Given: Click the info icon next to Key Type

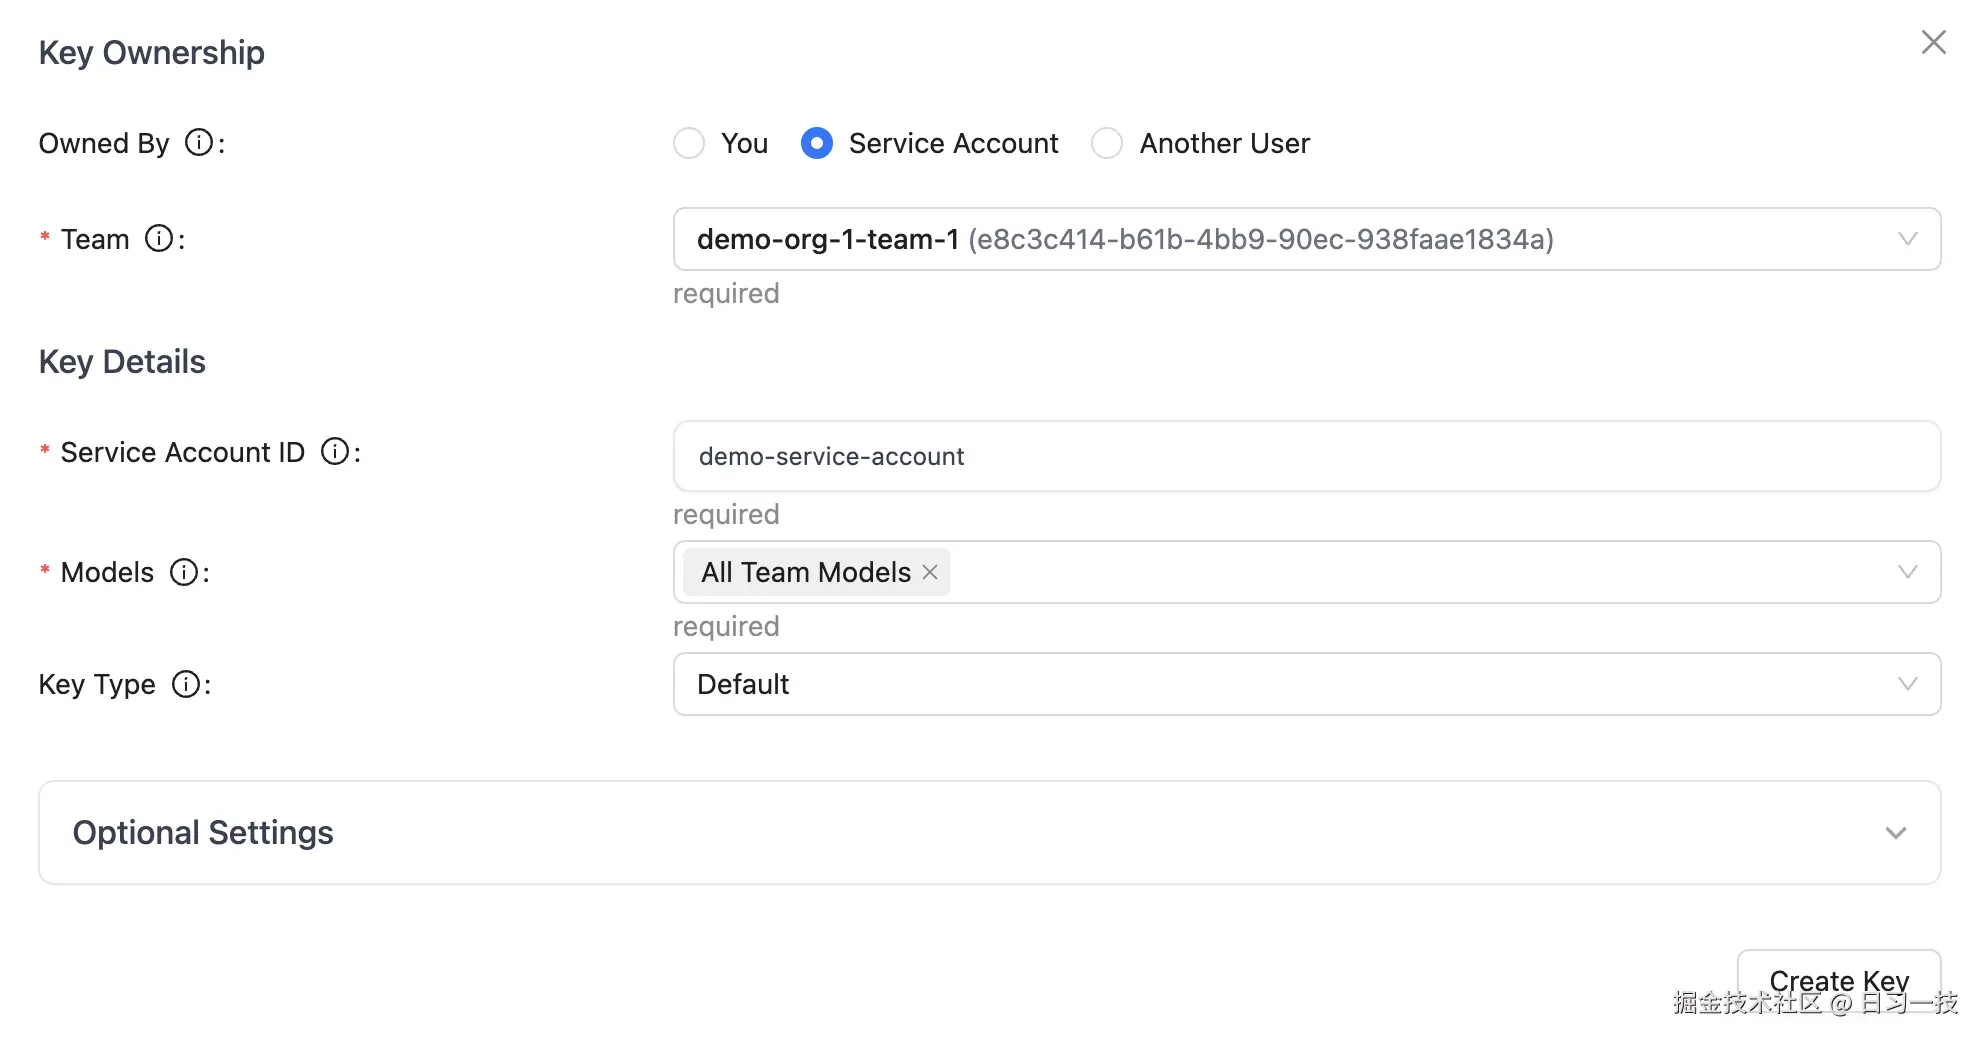Looking at the screenshot, I should coord(186,684).
